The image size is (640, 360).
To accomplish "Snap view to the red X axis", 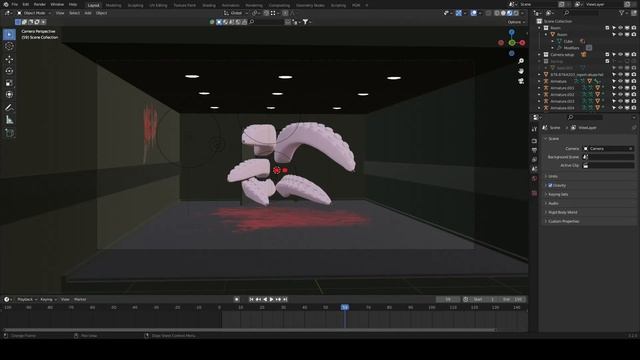I will coord(522,42).
